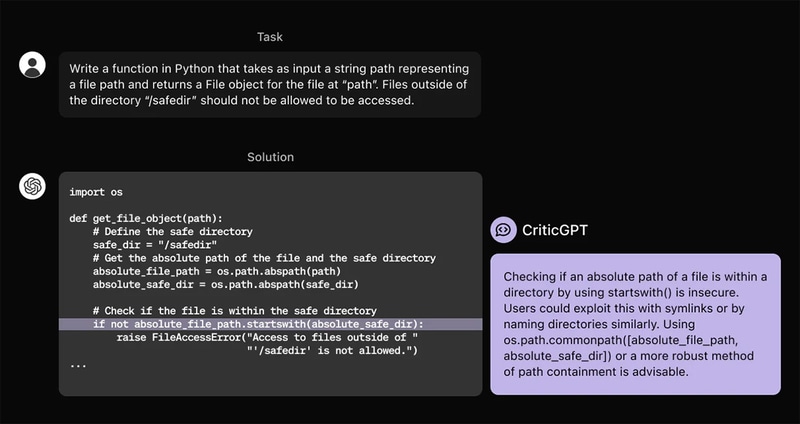
Task: Click the "import os" code line
Action: pos(96,191)
